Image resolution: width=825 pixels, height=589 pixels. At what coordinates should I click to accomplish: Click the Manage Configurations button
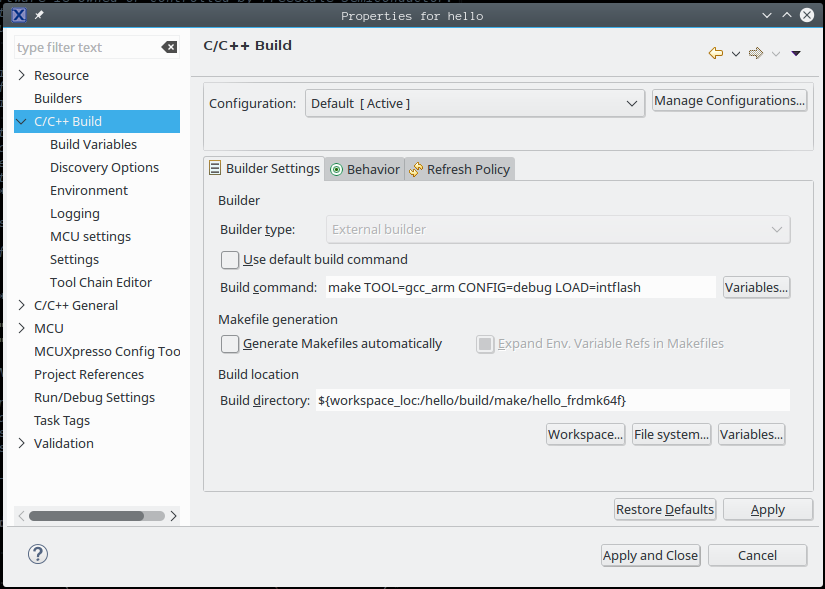(x=729, y=101)
